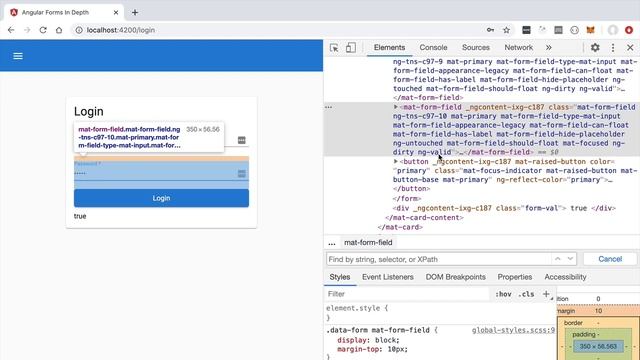This screenshot has height=360, width=640.
Task: Toggle the device toolbar in DevTools
Action: click(x=351, y=48)
